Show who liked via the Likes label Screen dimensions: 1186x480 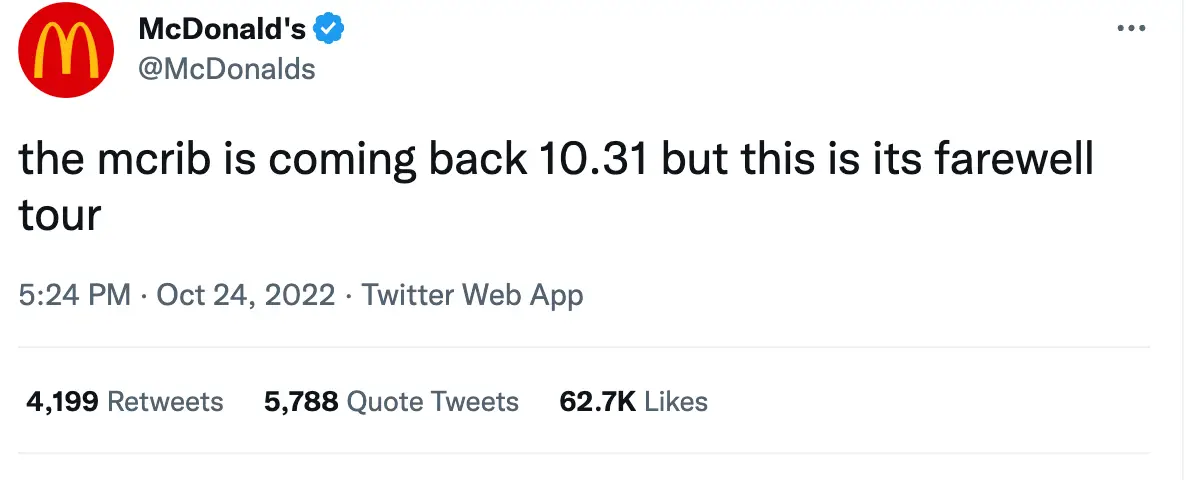click(x=676, y=402)
